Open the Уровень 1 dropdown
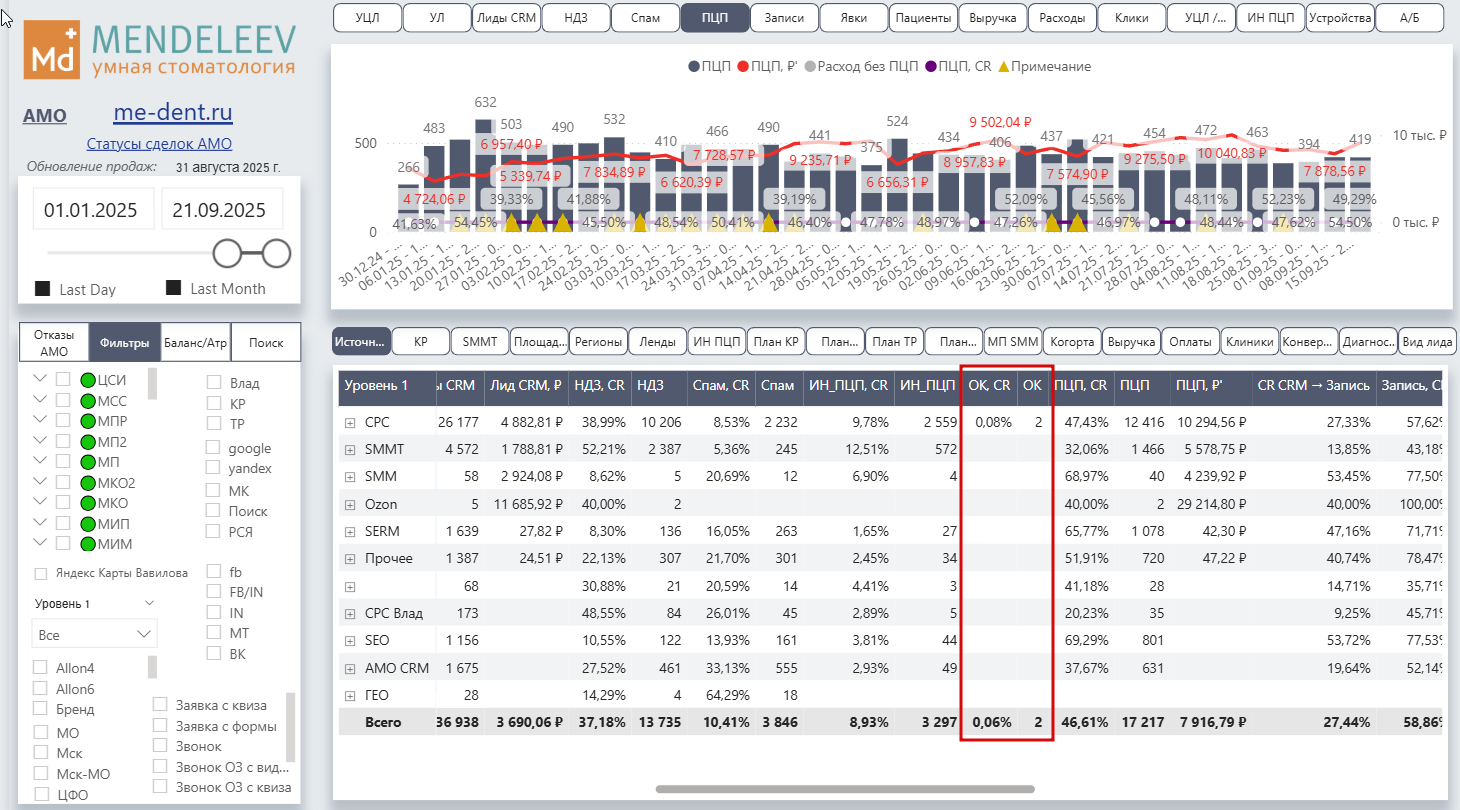The height and width of the screenshot is (810, 1460). [94, 603]
